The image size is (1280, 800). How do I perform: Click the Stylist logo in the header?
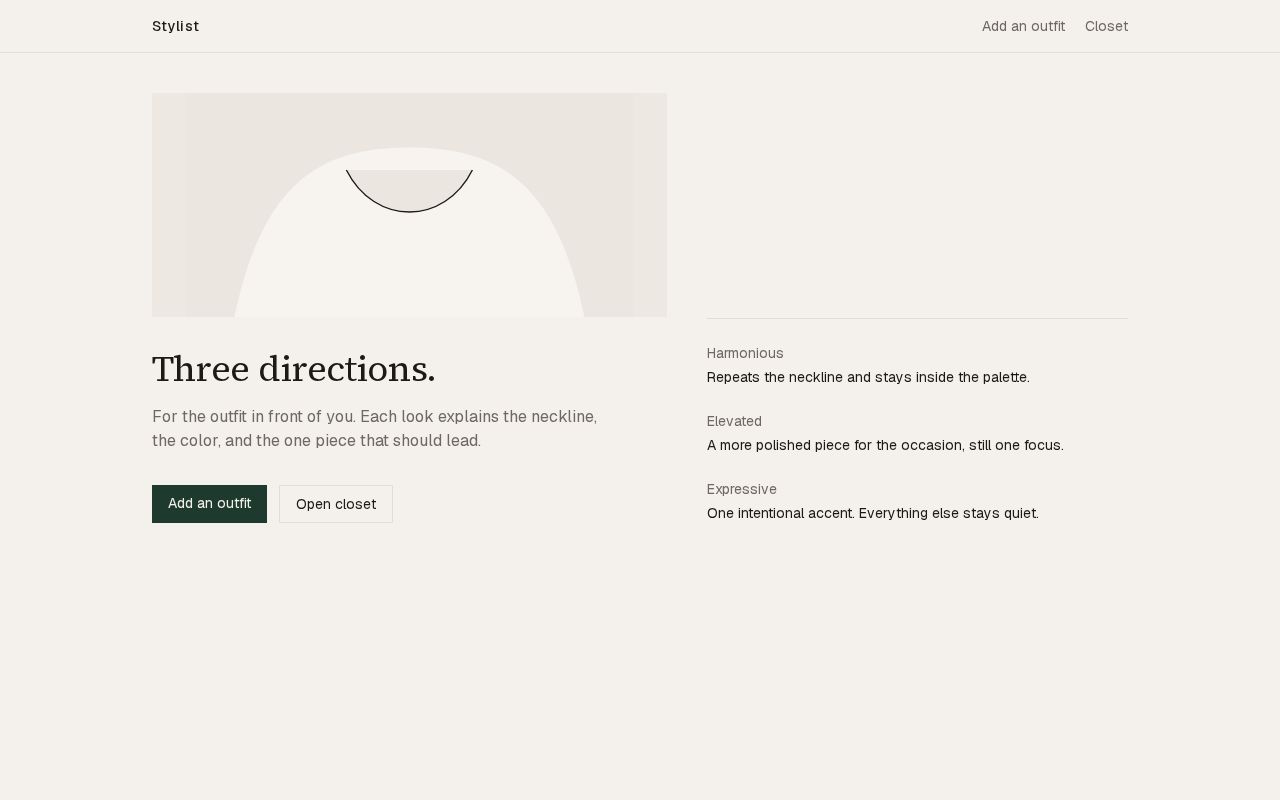click(175, 26)
